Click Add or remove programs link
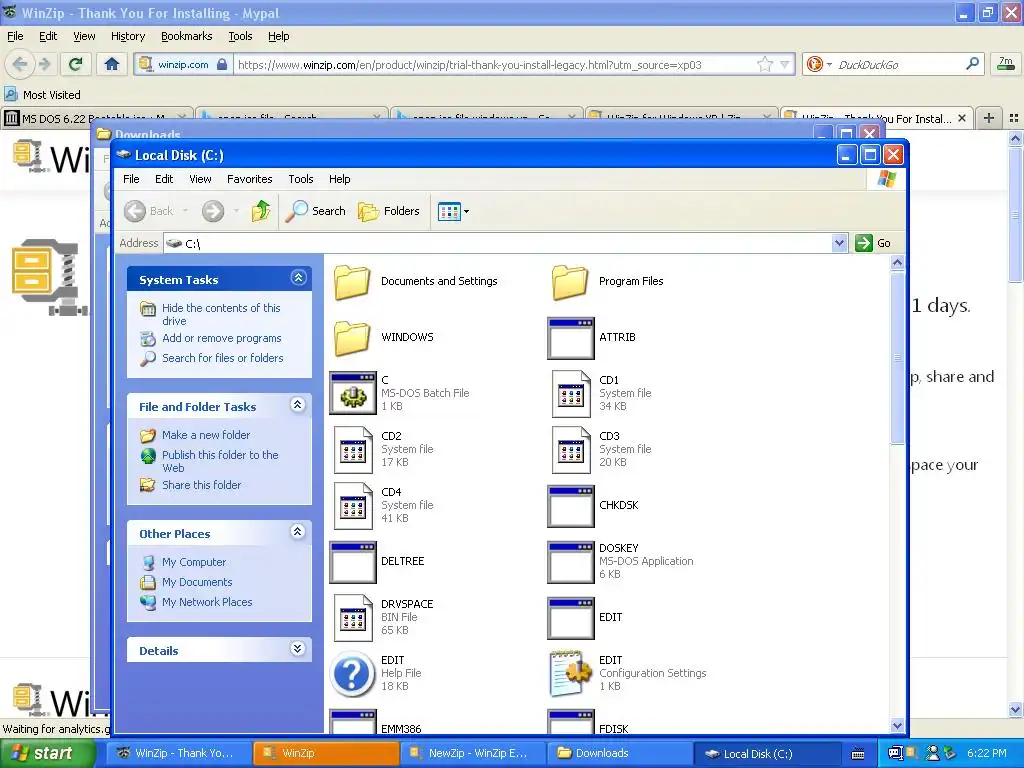This screenshot has height=768, width=1024. pyautogui.click(x=222, y=338)
